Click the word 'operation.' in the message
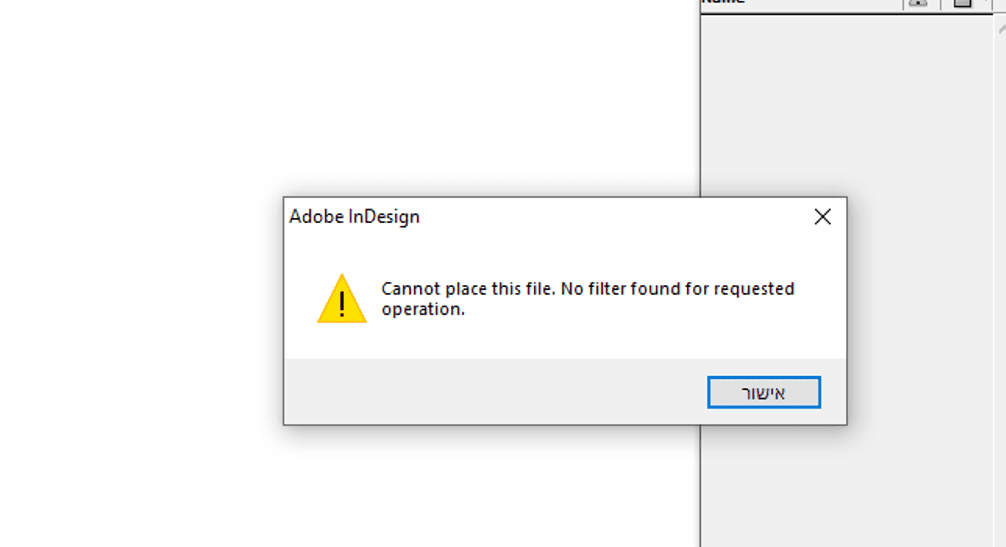Image resolution: width=1006 pixels, height=547 pixels. click(423, 309)
